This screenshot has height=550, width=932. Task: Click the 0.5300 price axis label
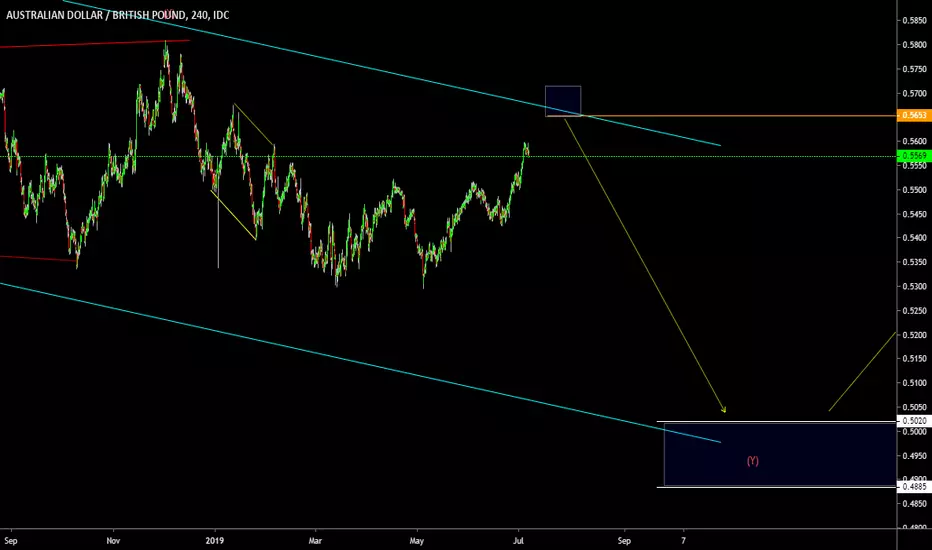click(914, 287)
